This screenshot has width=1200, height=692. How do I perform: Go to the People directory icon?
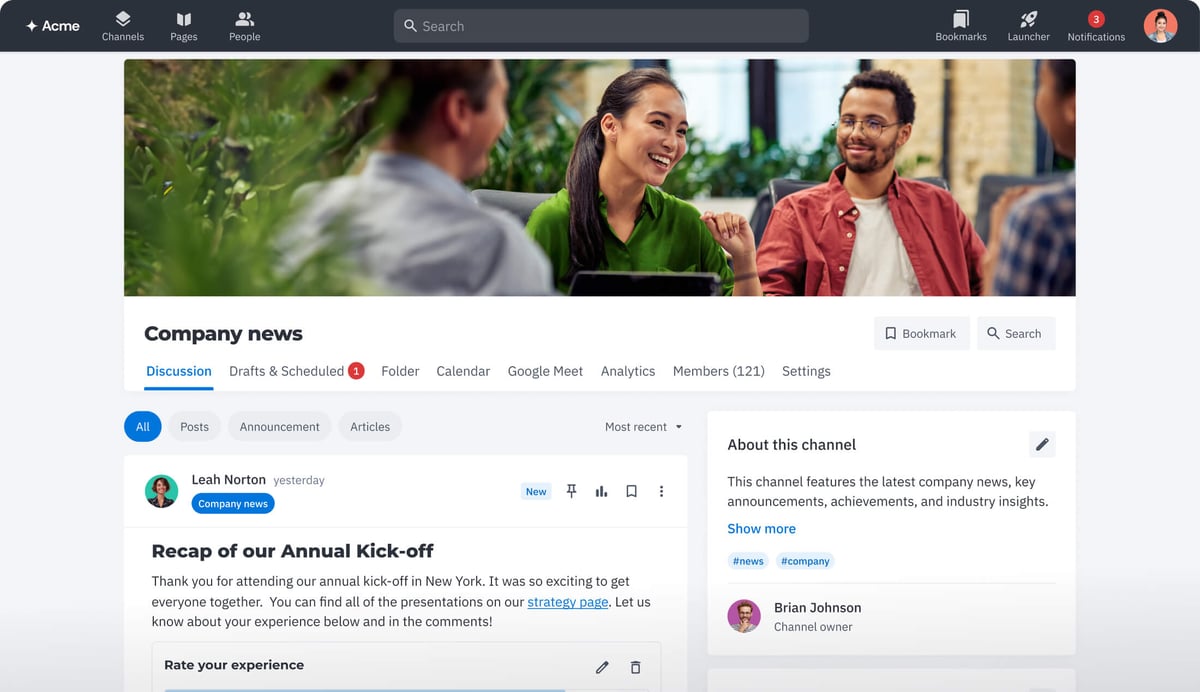[x=244, y=26]
